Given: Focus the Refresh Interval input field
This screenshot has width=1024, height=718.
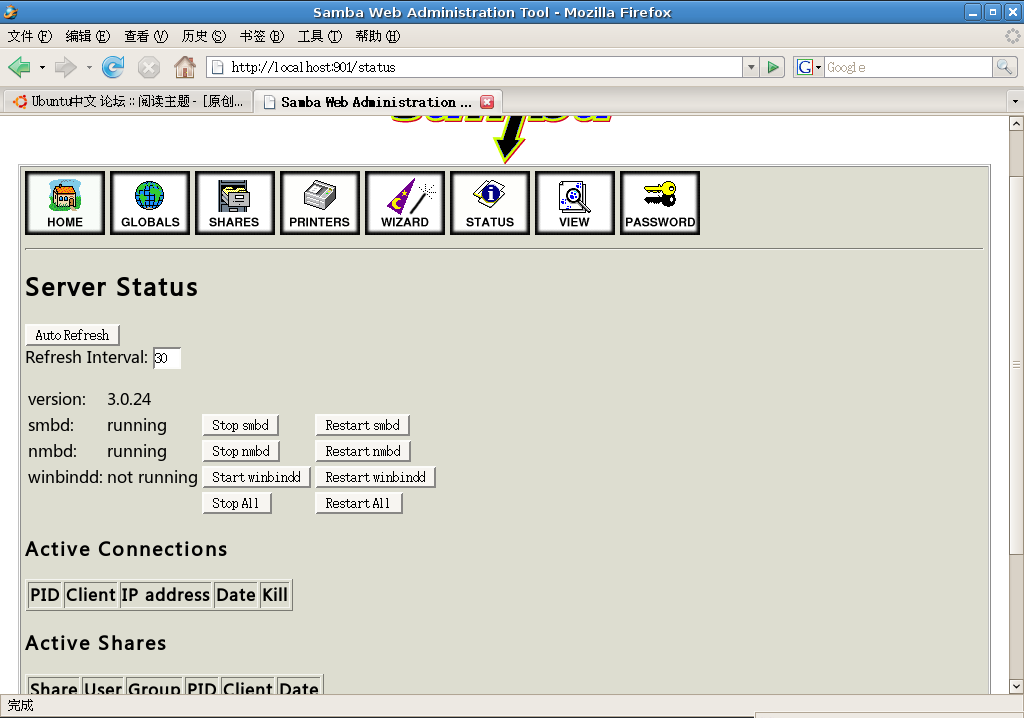Looking at the screenshot, I should click(167, 358).
